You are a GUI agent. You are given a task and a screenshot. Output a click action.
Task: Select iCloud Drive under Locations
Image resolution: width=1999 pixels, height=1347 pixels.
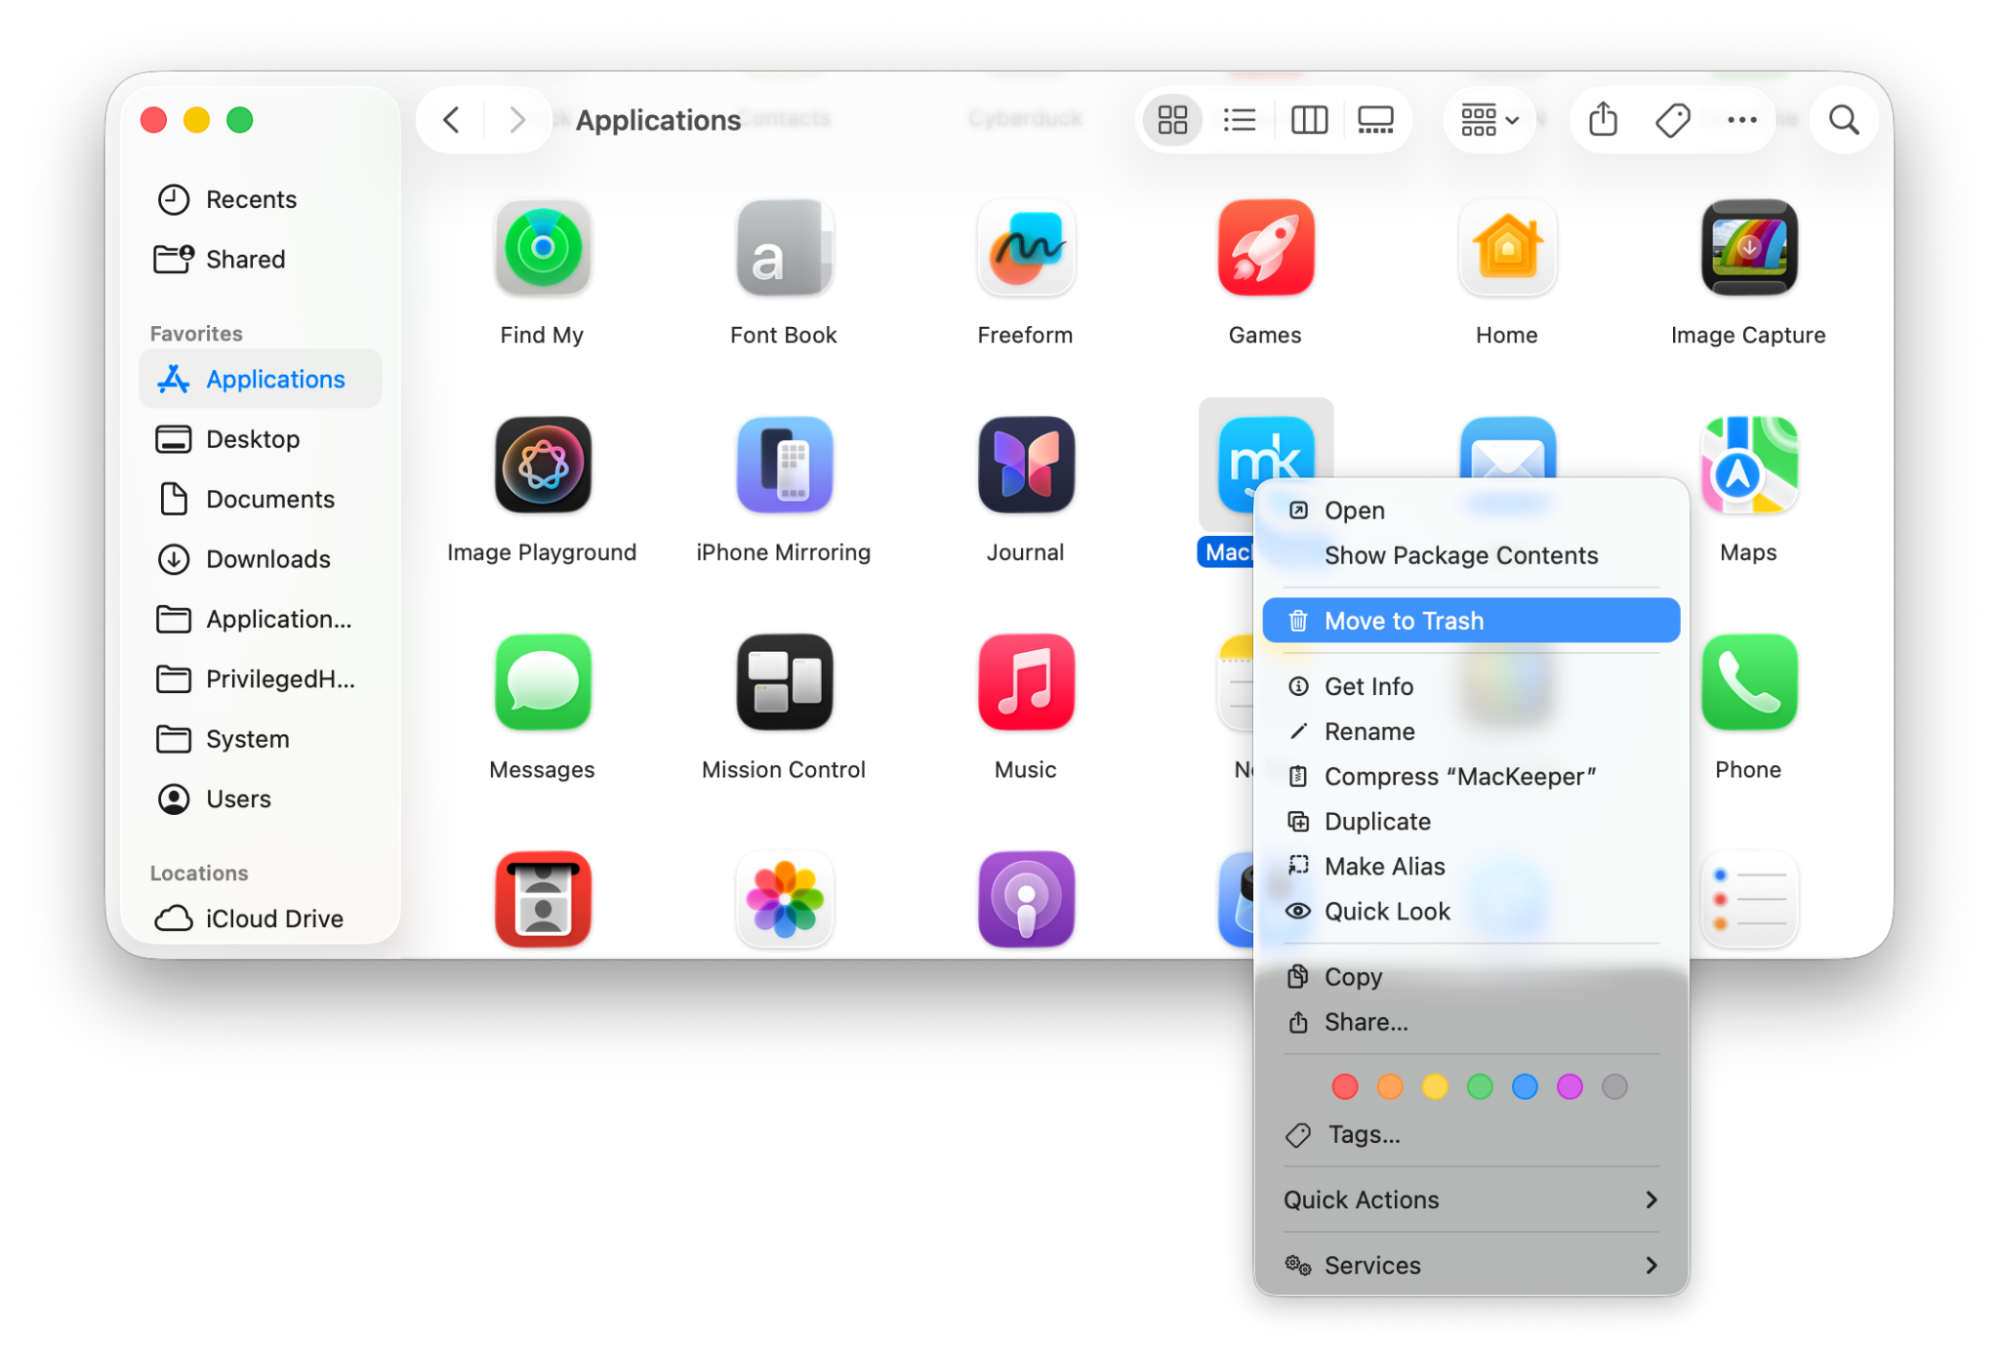click(x=273, y=918)
